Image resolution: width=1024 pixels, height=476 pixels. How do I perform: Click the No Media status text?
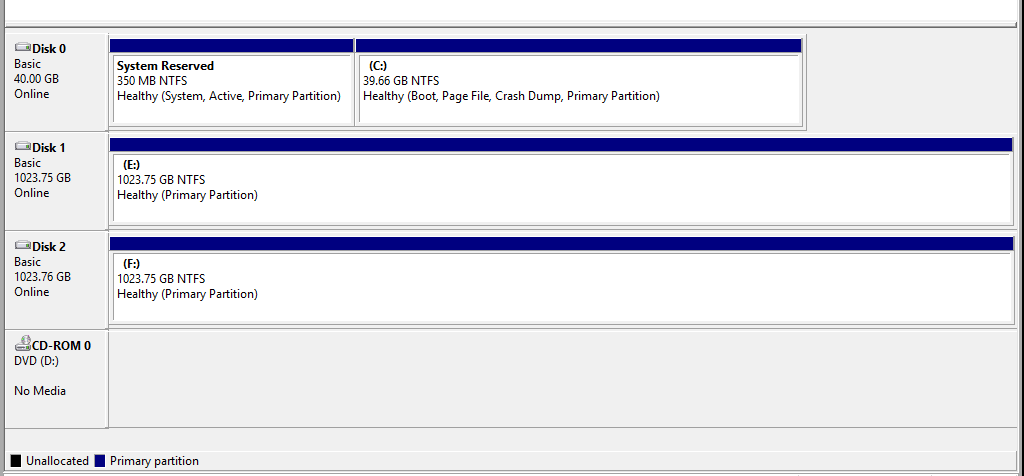click(x=40, y=391)
